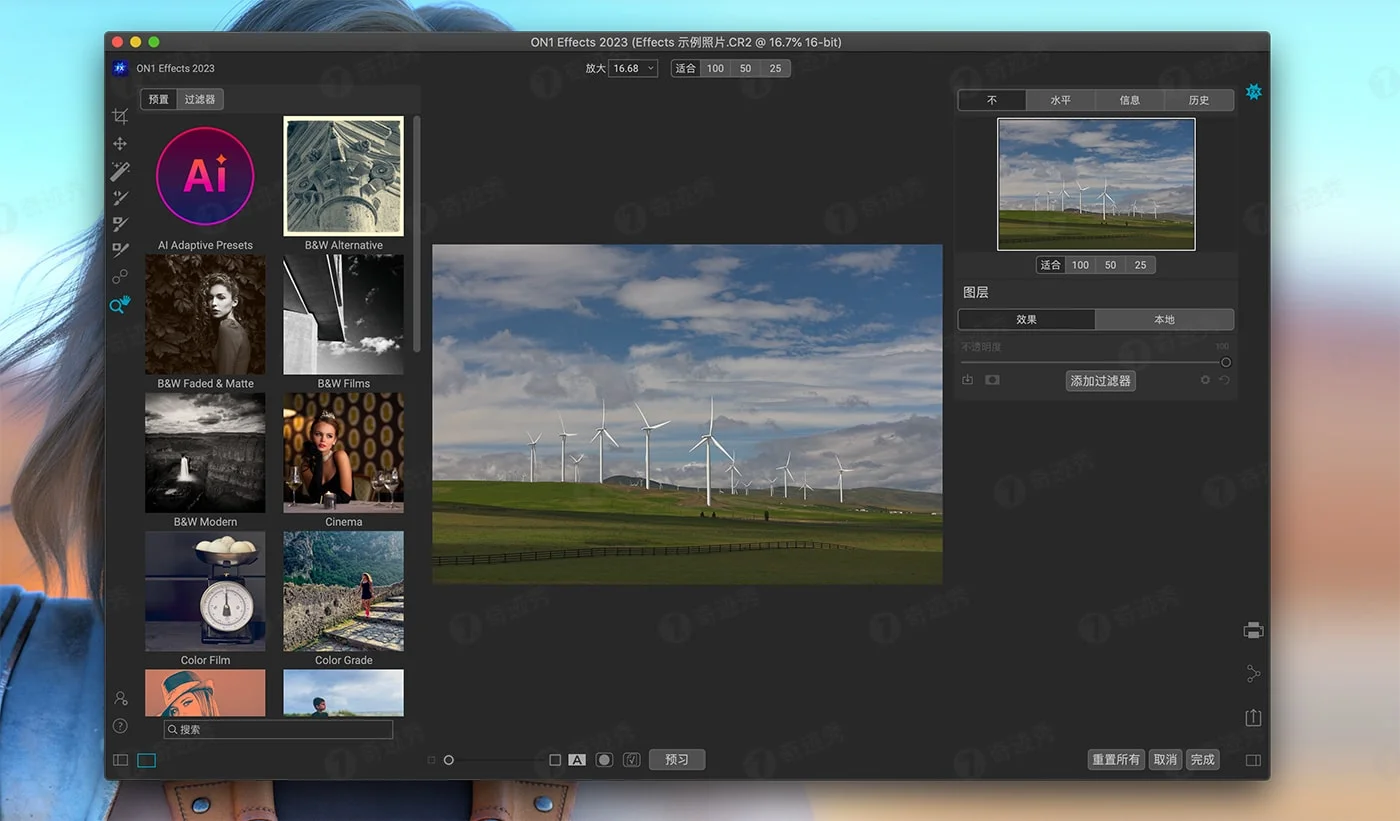Click the Print icon
Viewport: 1400px width, 821px height.
(x=1253, y=630)
